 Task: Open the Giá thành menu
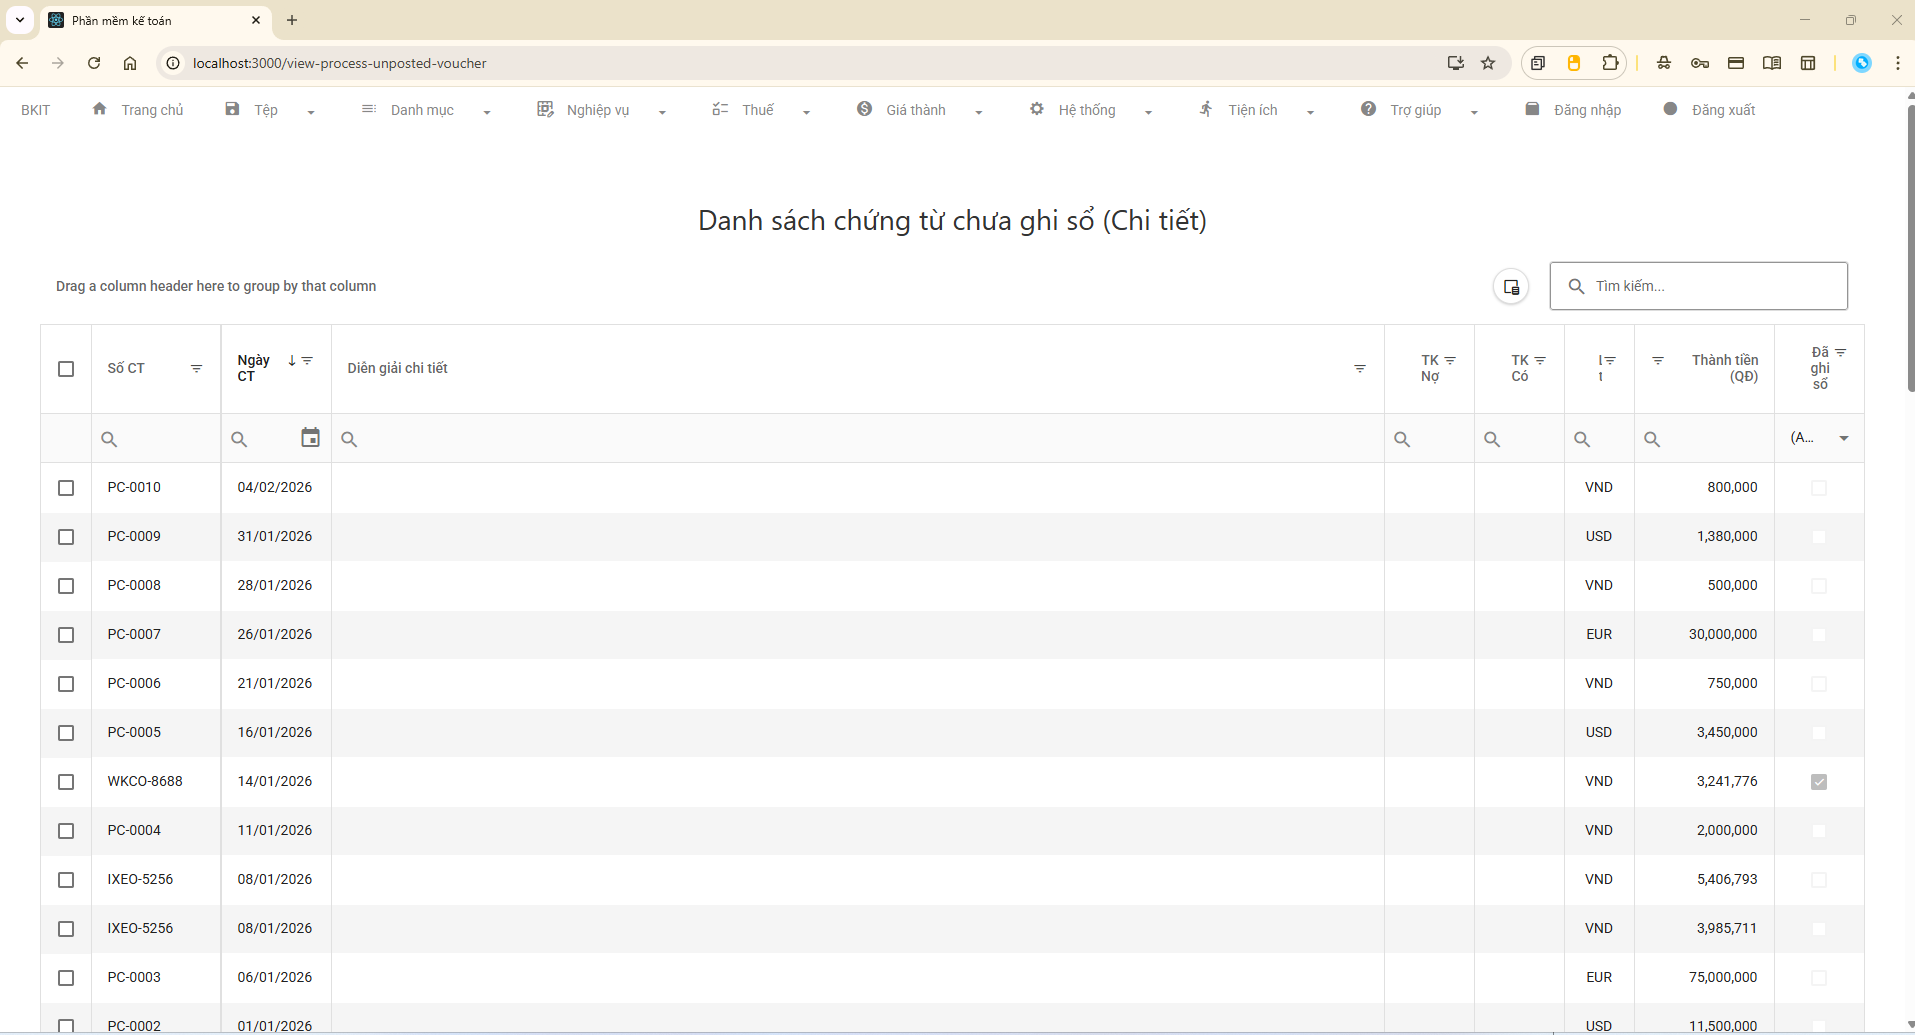click(x=915, y=110)
